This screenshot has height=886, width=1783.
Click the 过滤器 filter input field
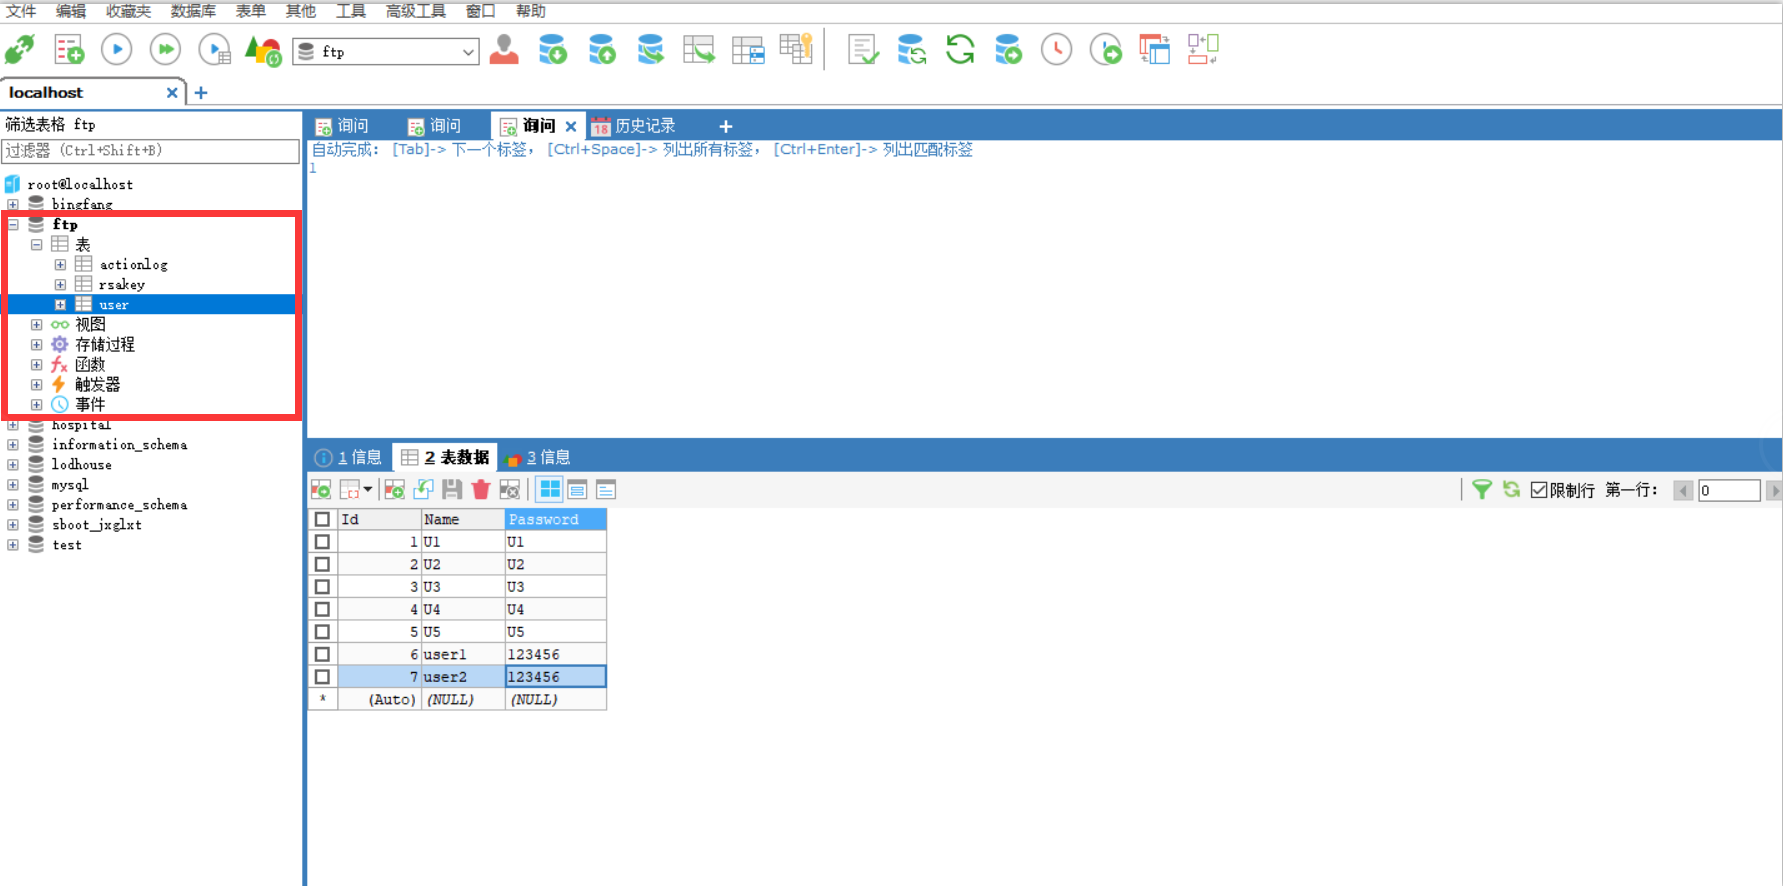151,151
